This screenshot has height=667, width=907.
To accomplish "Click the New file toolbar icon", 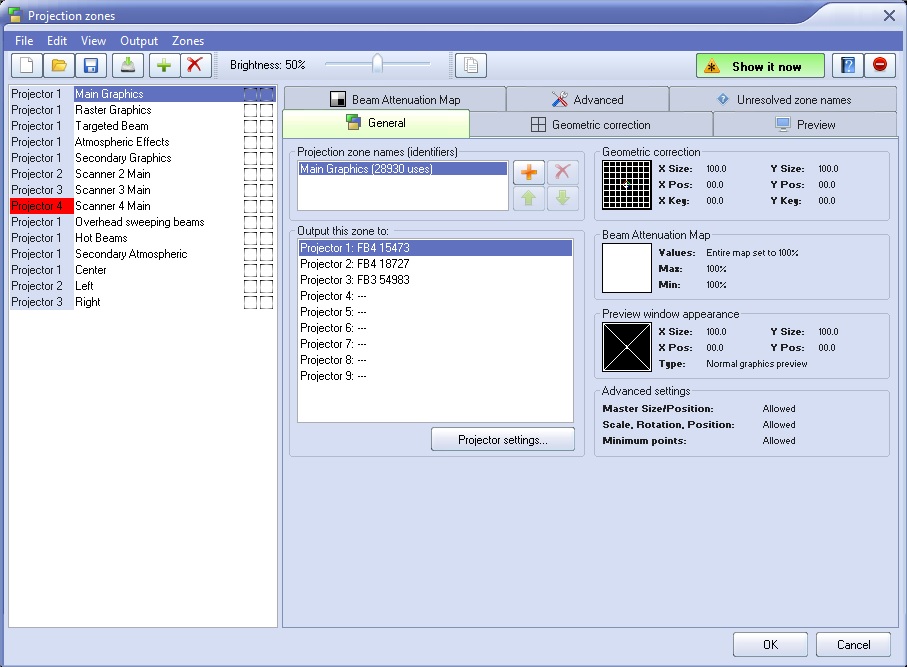I will coord(27,66).
